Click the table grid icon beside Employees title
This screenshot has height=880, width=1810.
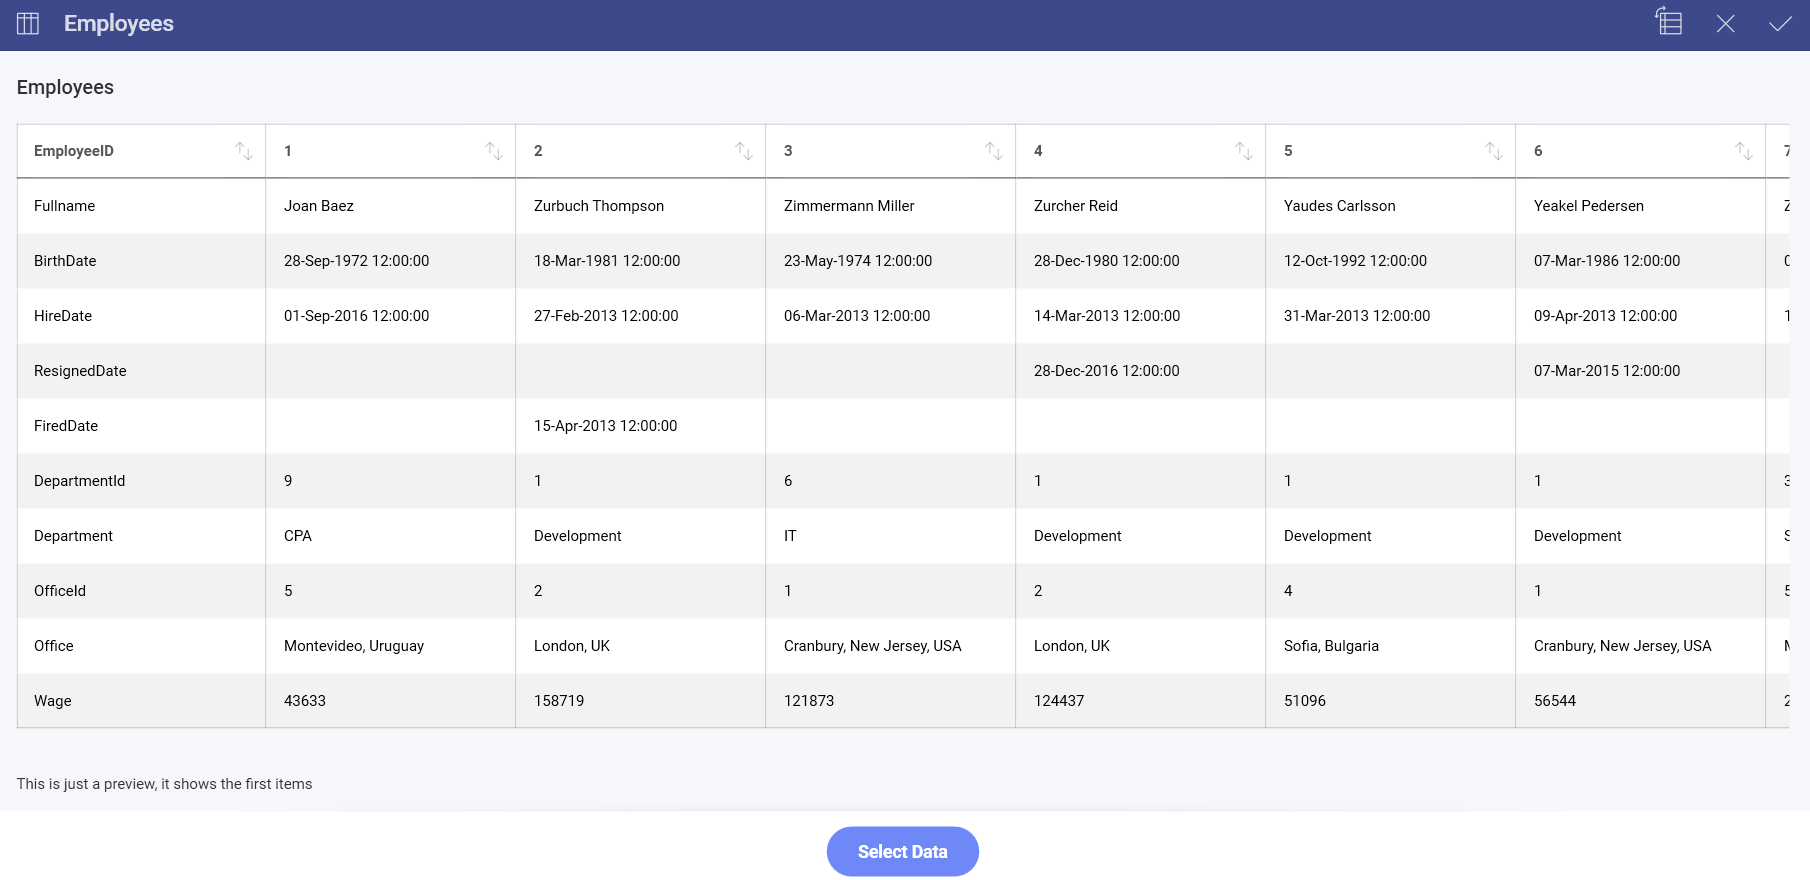tap(28, 23)
